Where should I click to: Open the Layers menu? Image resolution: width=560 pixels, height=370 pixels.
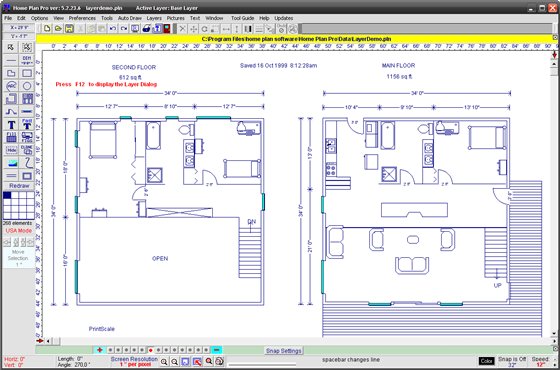(154, 18)
